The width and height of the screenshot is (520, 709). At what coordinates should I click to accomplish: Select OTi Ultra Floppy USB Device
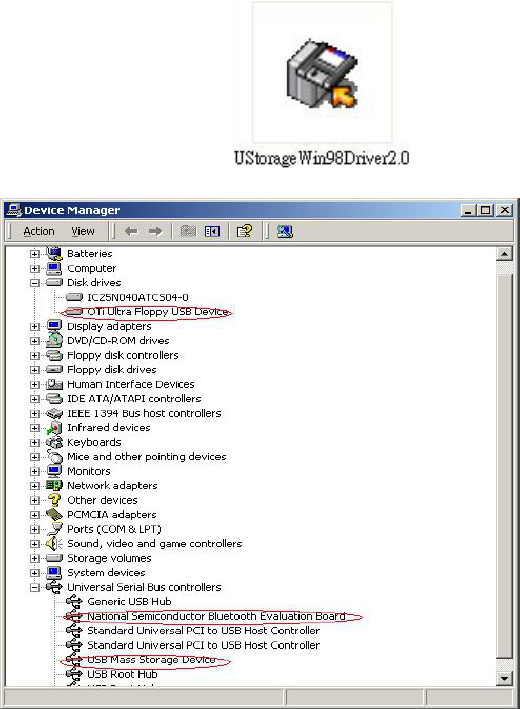[x=158, y=312]
